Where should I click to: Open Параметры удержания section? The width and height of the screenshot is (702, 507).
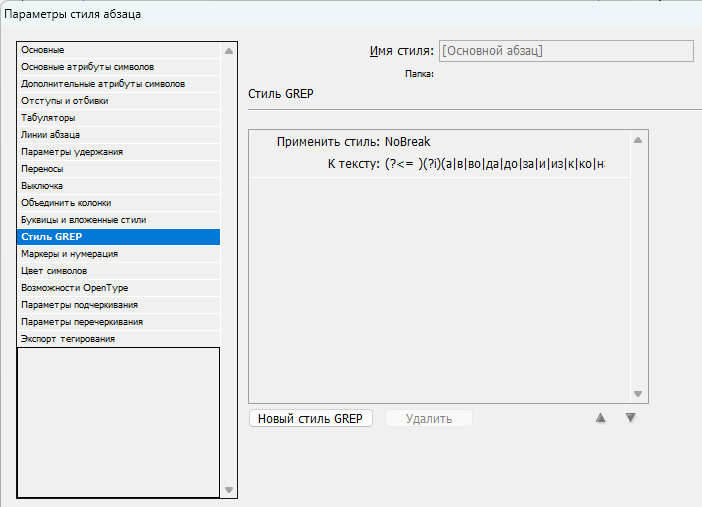[x=72, y=152]
